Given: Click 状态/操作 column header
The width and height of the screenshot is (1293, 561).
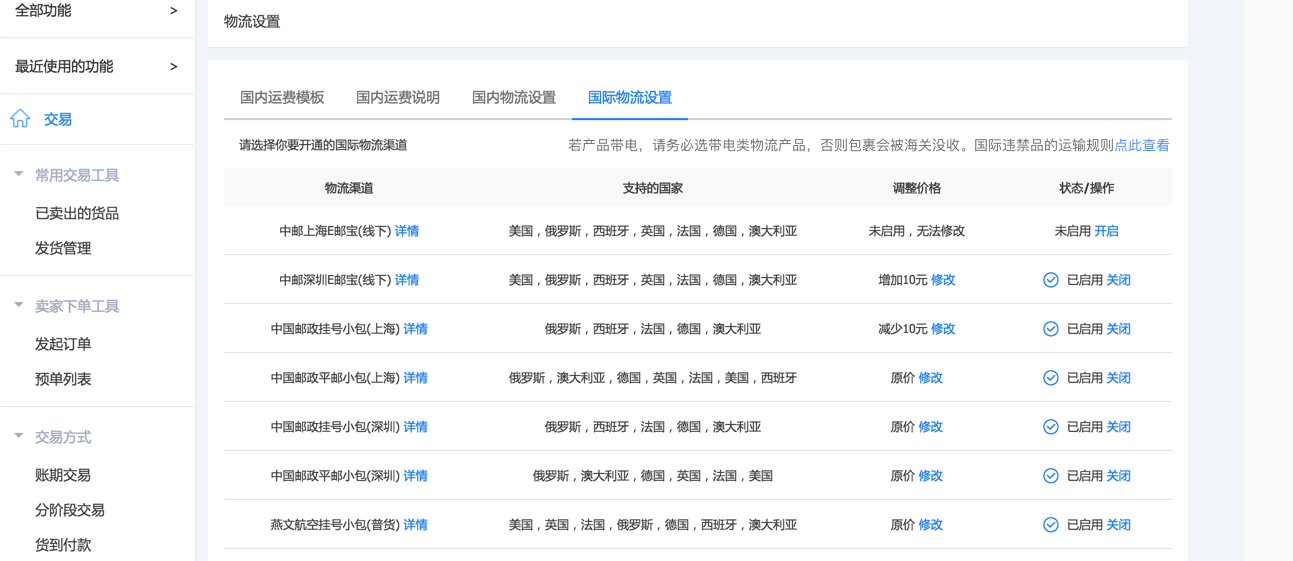Looking at the screenshot, I should click(x=1087, y=188).
